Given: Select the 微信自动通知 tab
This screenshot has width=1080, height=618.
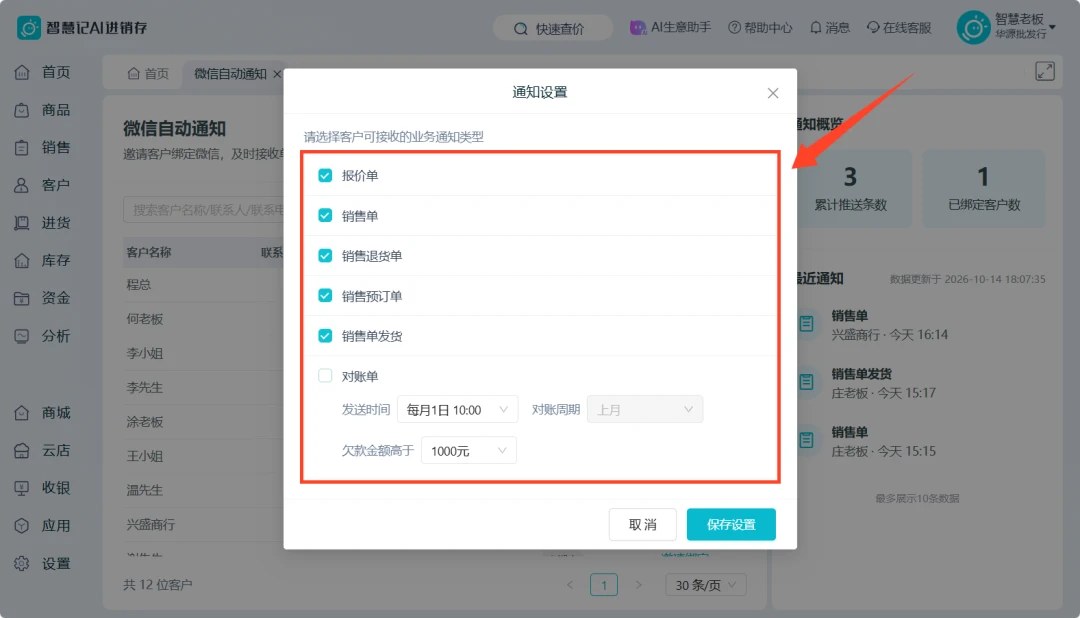Looking at the screenshot, I should click(x=230, y=74).
